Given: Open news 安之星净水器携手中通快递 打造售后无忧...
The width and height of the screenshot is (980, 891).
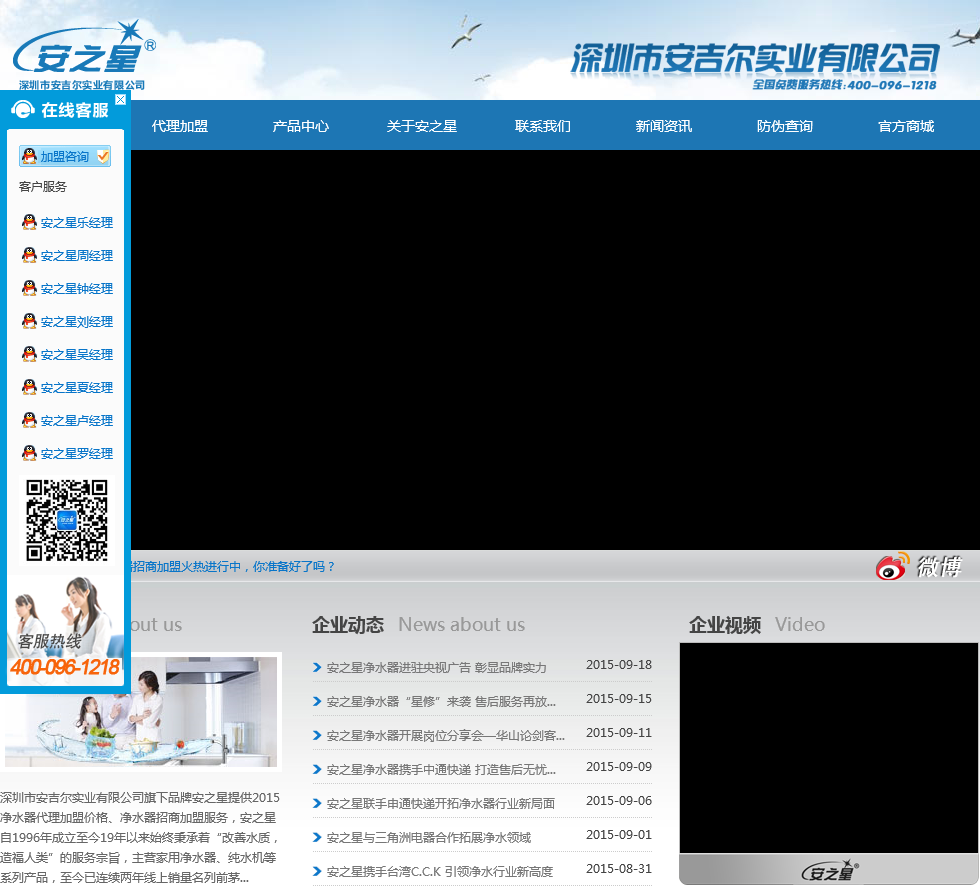Looking at the screenshot, I should pos(441,770).
